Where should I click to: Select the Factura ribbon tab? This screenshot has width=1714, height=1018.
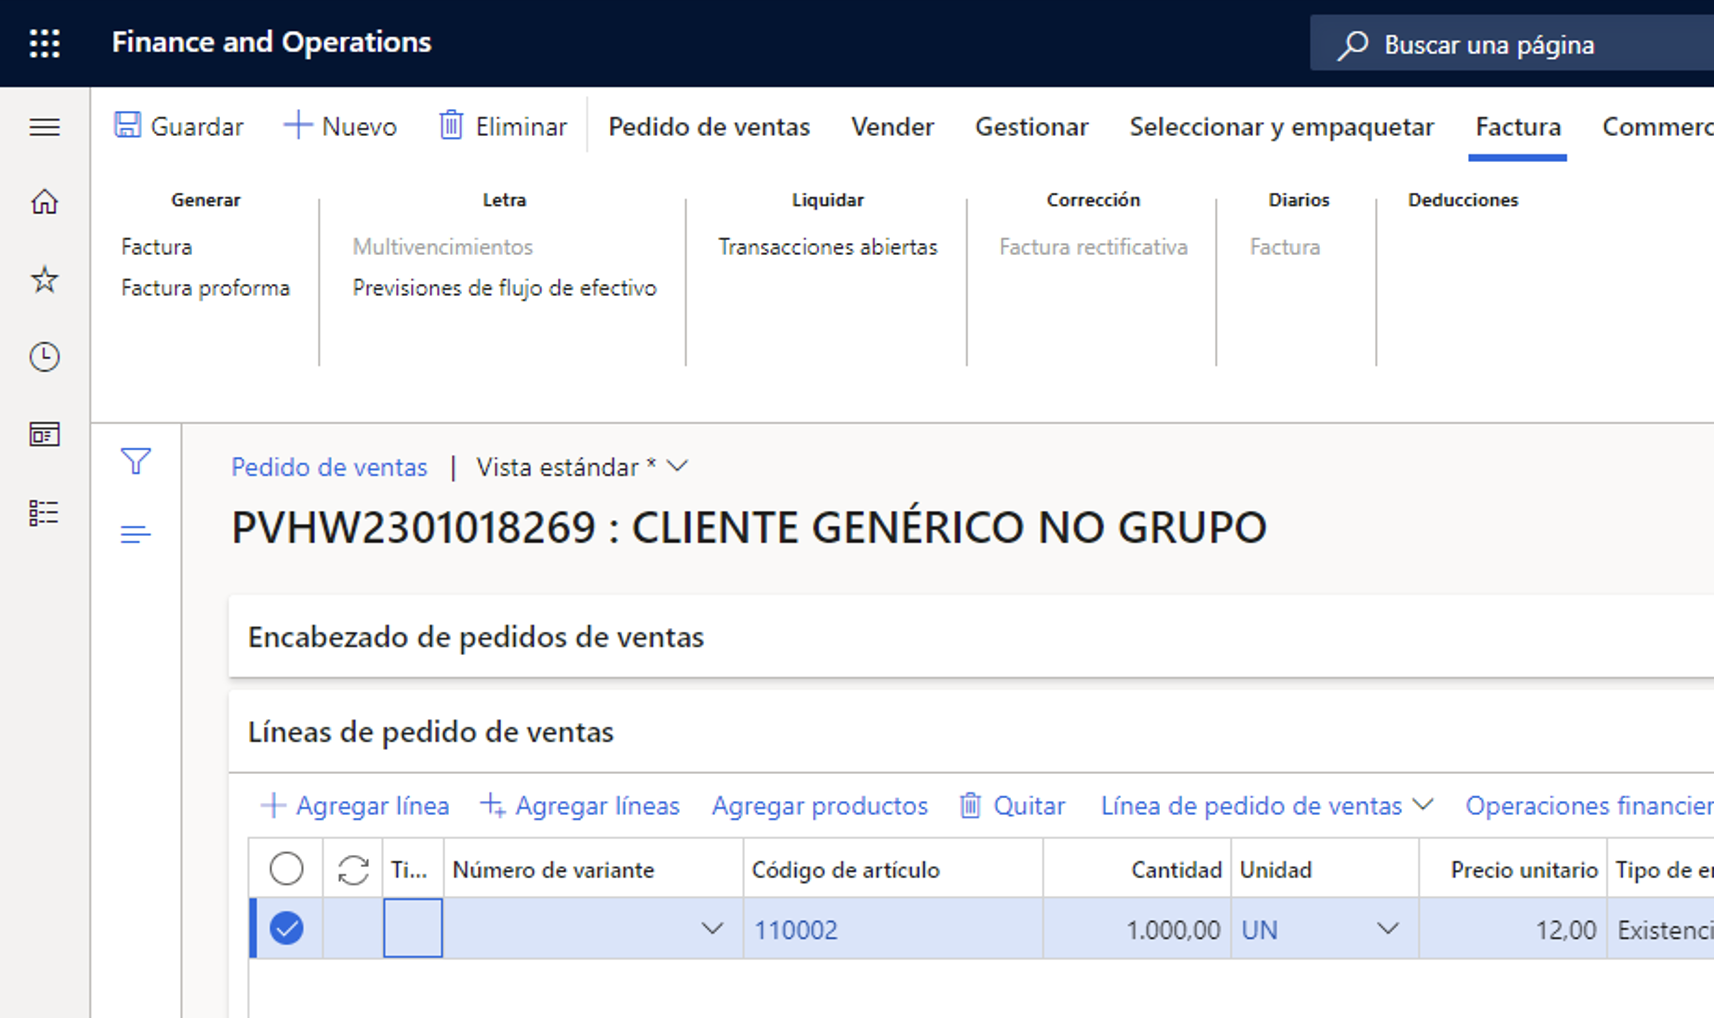coord(1518,126)
